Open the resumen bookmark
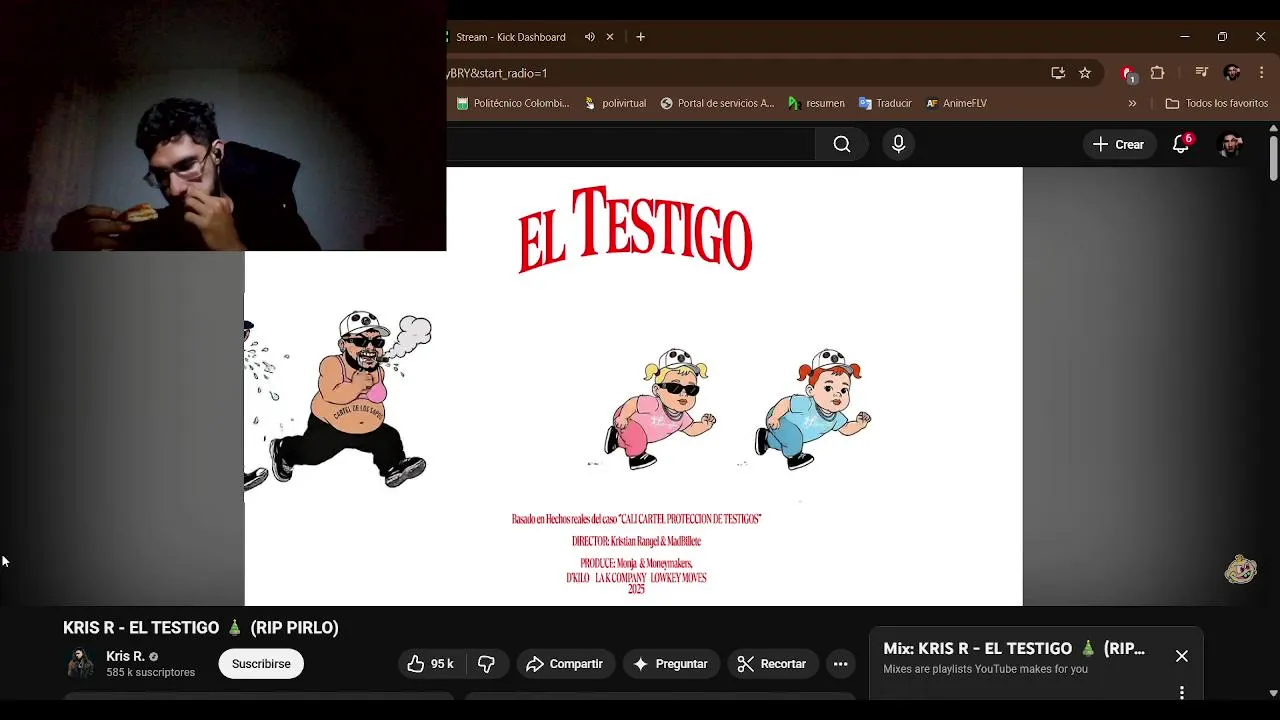 [x=816, y=103]
